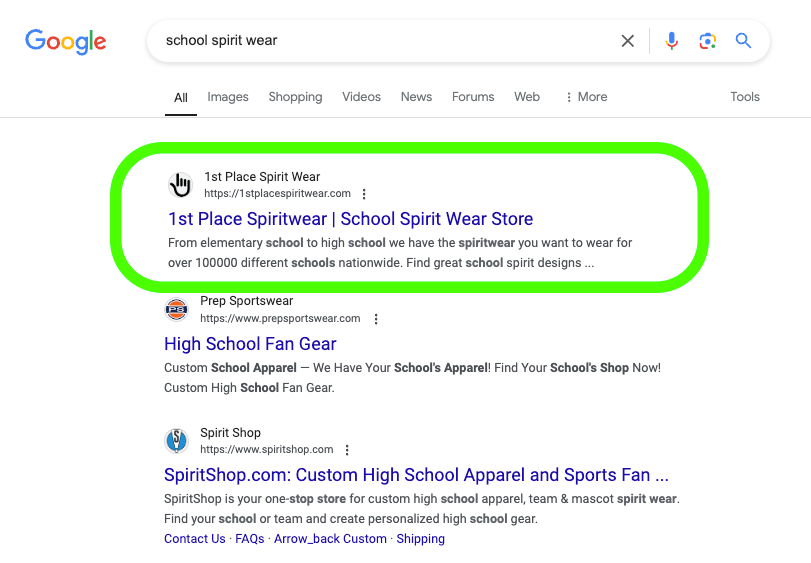Switch to the Images tab
Screen dimensions: 811x563
228,97
